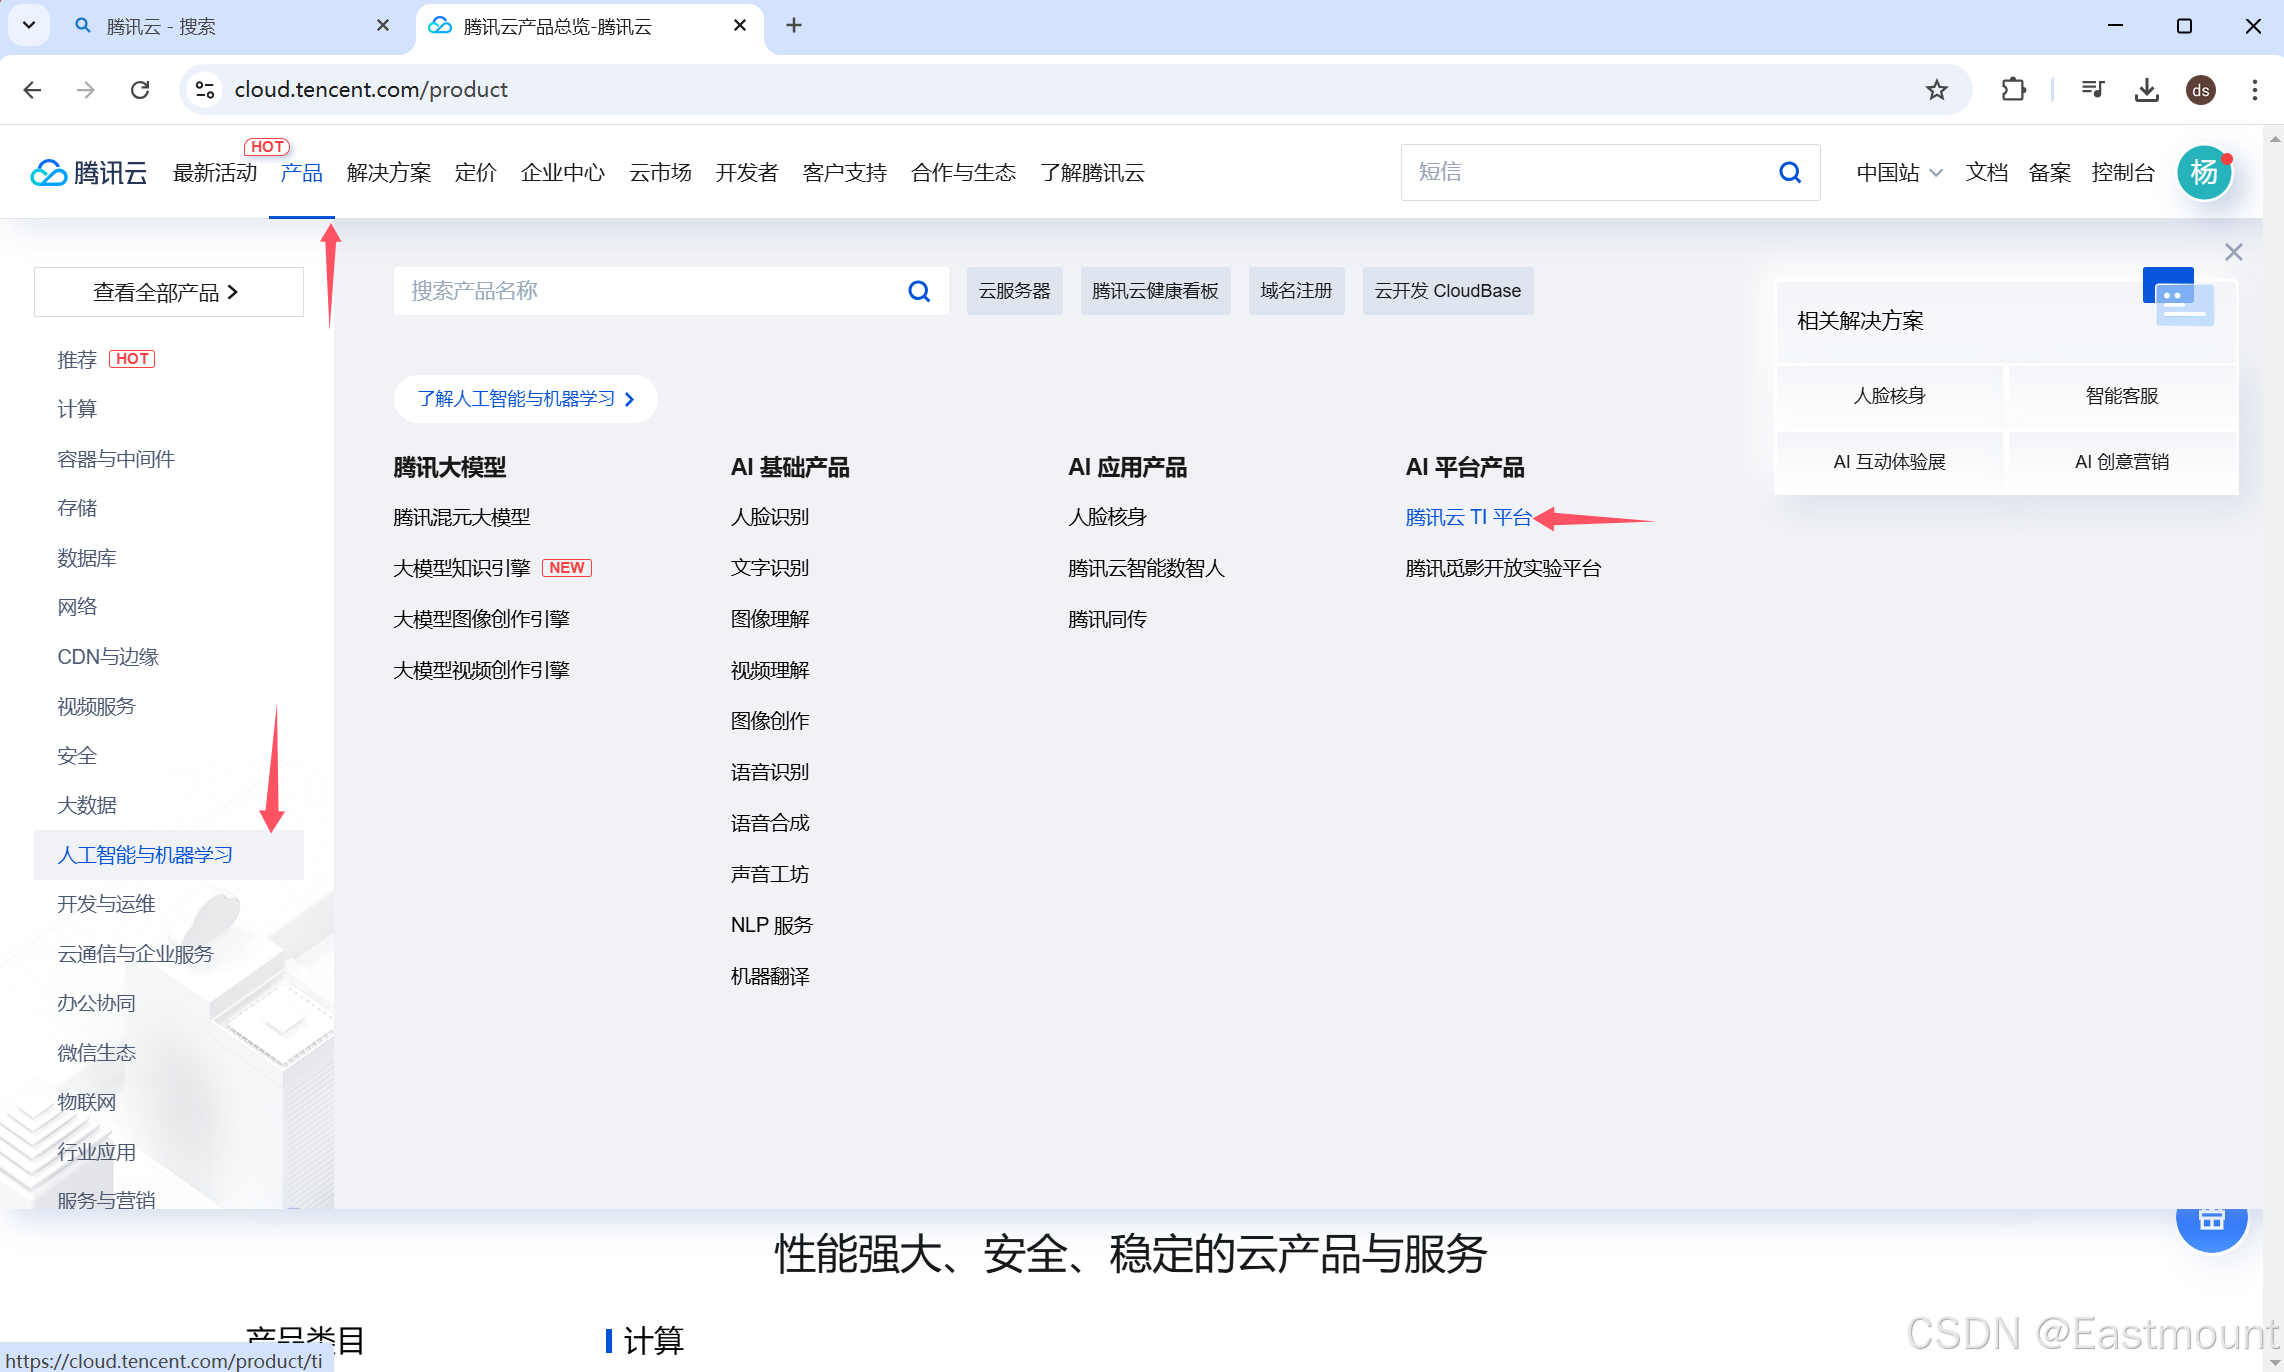Click the user avatar 杨
The image size is (2284, 1372).
tap(2204, 173)
